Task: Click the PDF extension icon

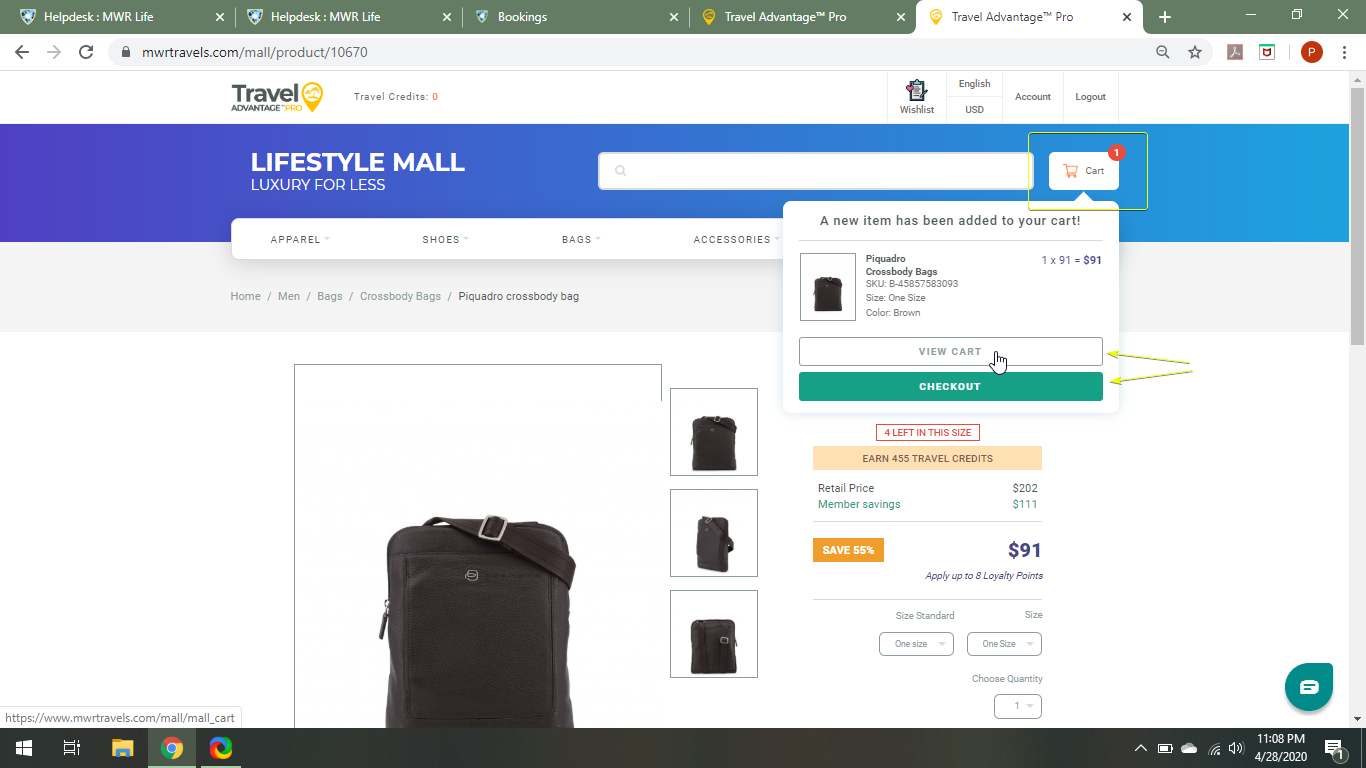Action: [1235, 52]
